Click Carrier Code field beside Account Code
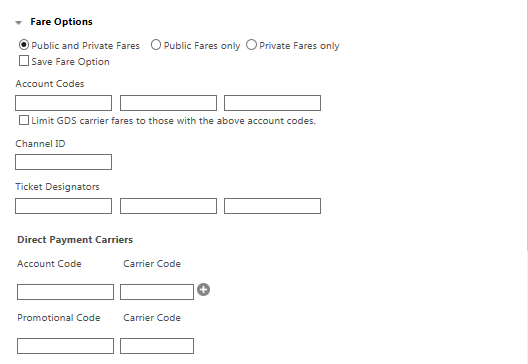This screenshot has width=528, height=364. coord(157,292)
